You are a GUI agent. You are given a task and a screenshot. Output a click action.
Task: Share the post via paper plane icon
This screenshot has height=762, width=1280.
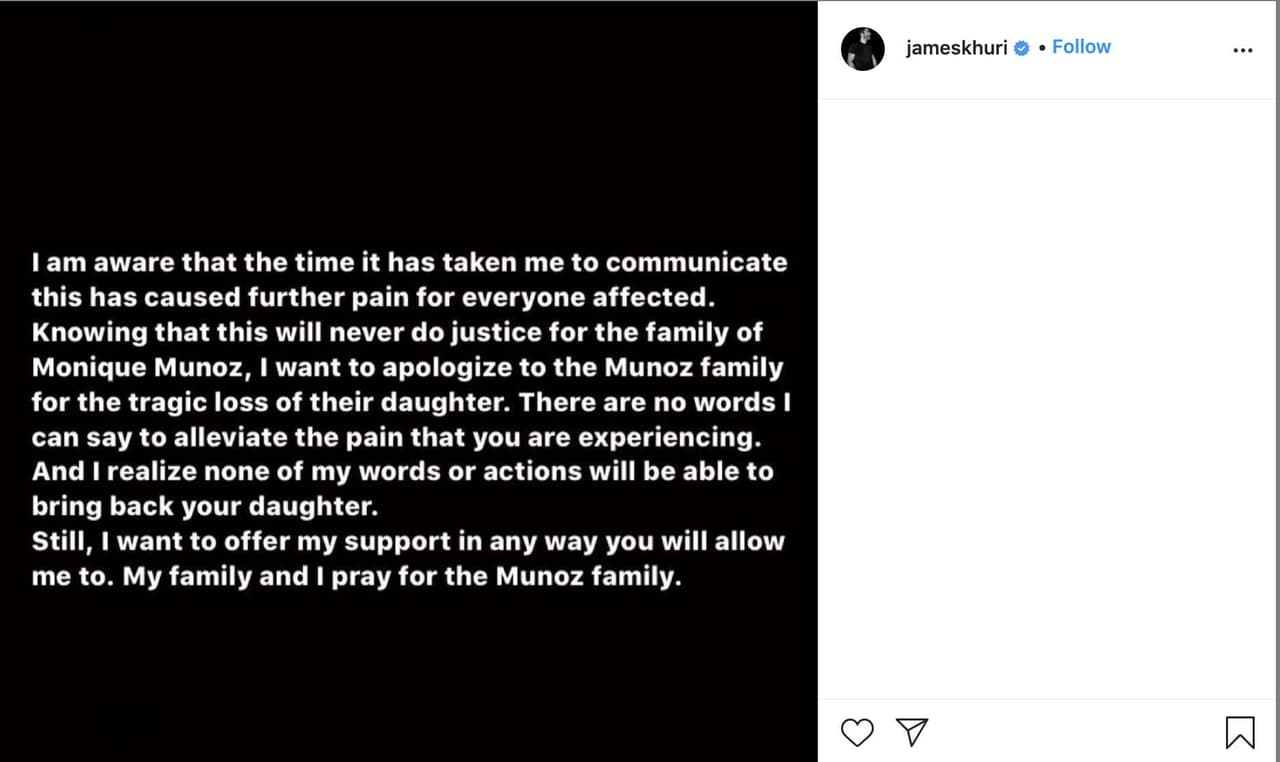(912, 732)
